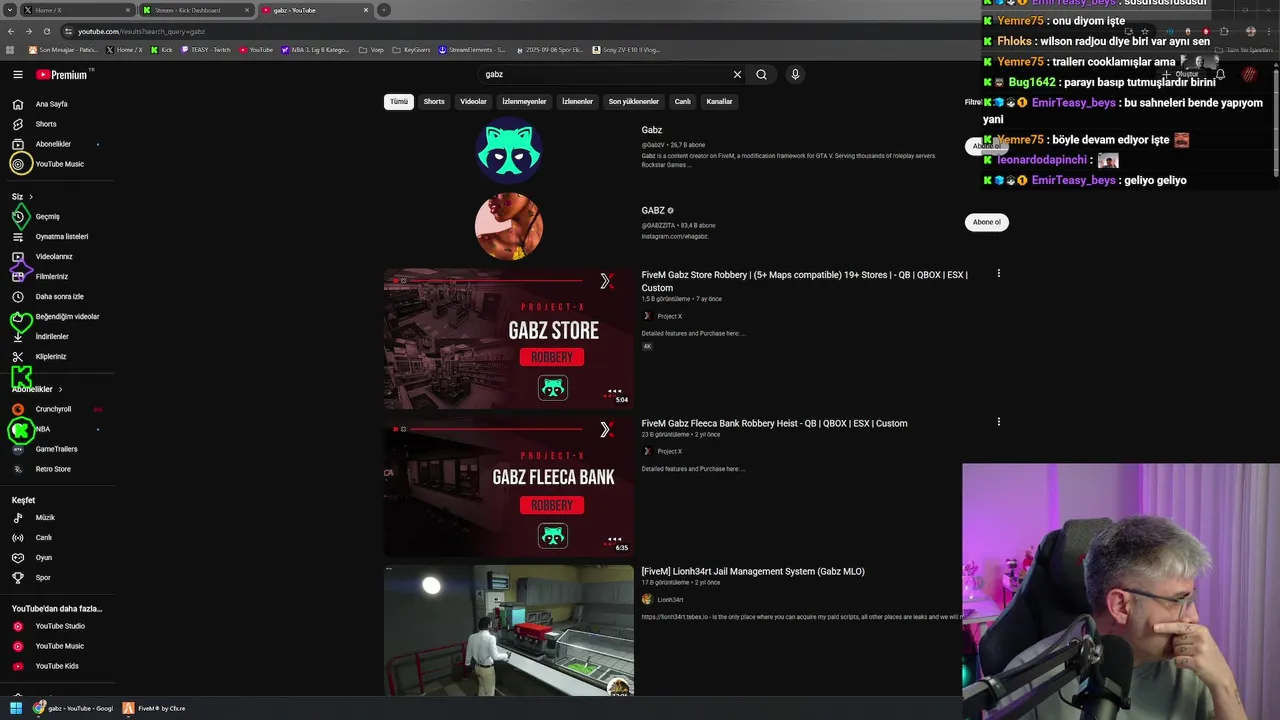
Task: Open Lionh34rt Jail Management System title
Action: 753,571
